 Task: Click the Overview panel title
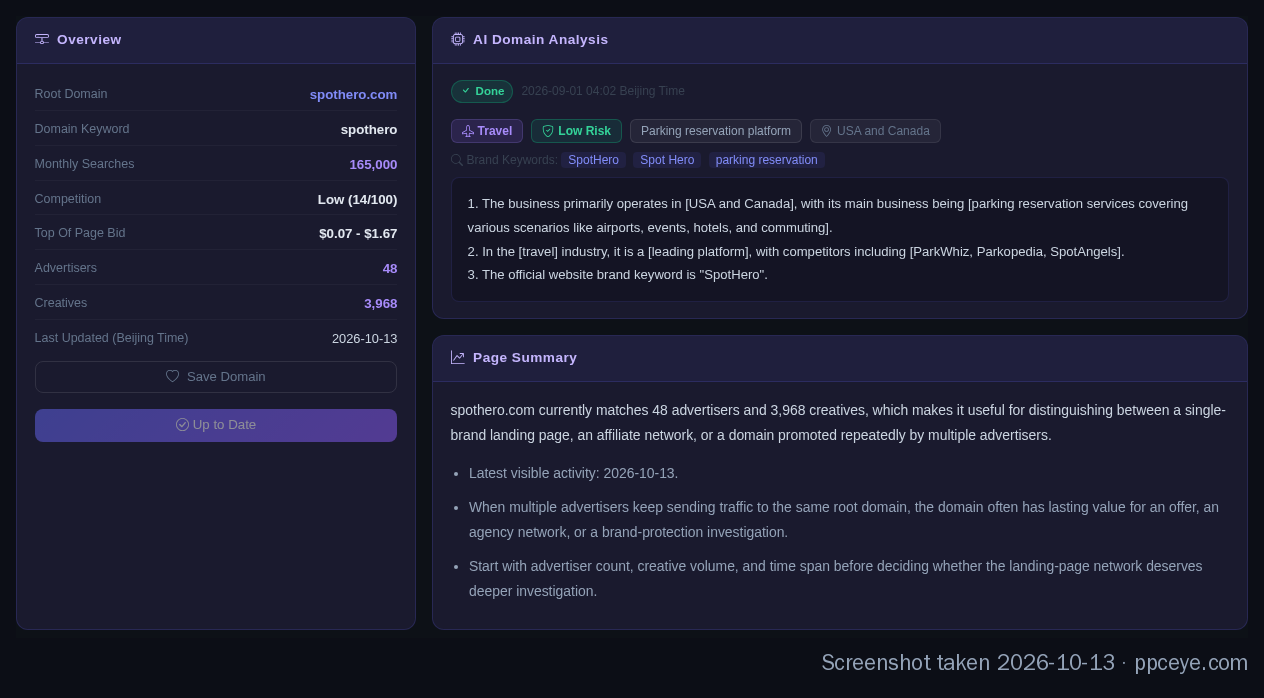(x=89, y=39)
